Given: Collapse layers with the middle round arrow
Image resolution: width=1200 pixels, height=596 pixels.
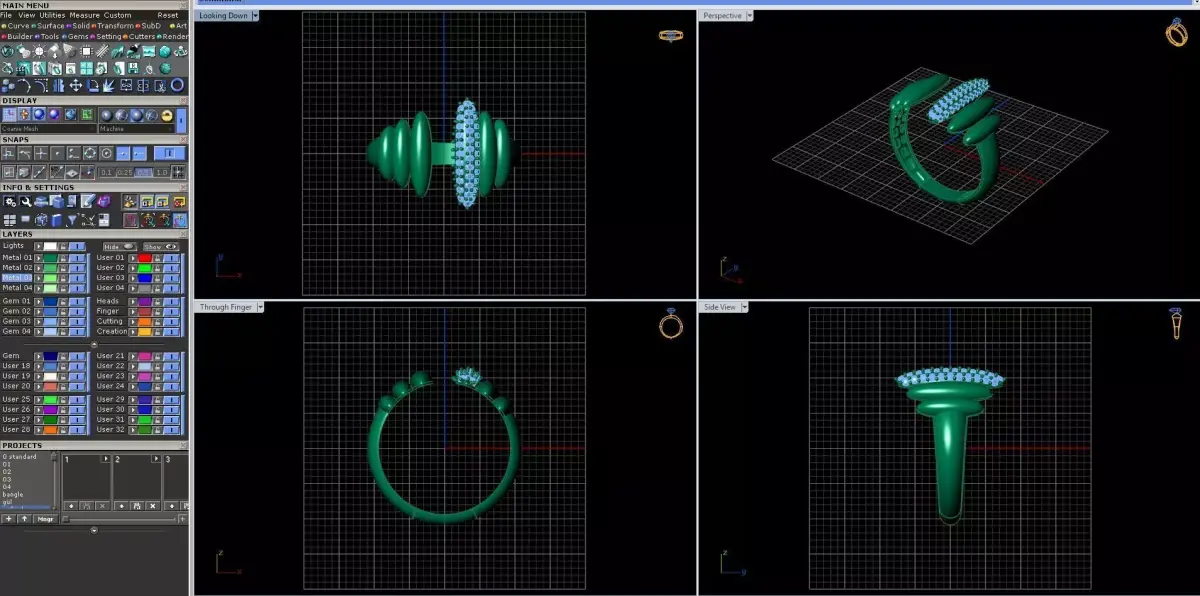Looking at the screenshot, I should pos(94,345).
